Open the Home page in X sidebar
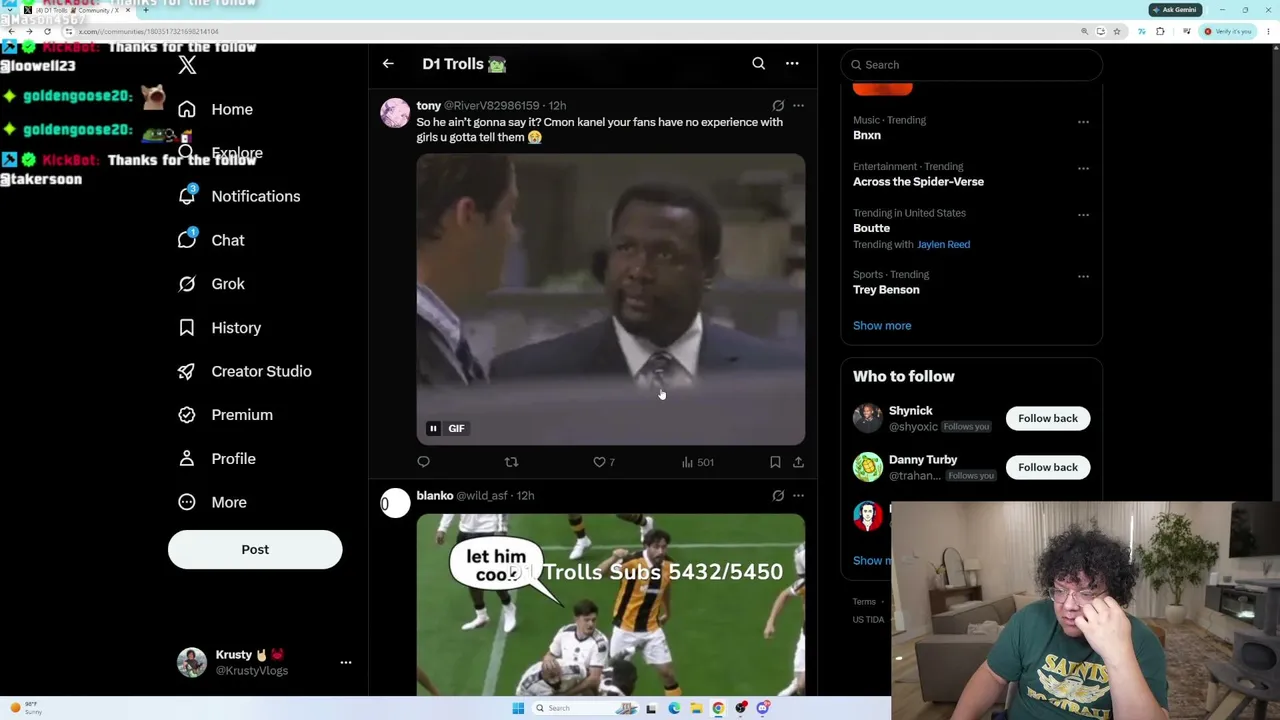The image size is (1280, 720). [x=215, y=109]
